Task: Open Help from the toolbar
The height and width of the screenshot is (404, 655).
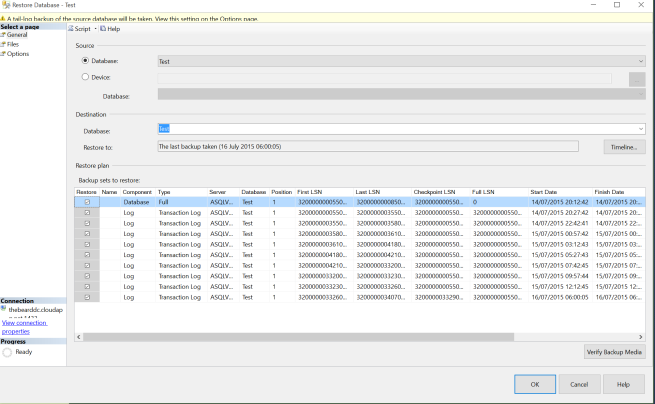Action: [x=110, y=29]
